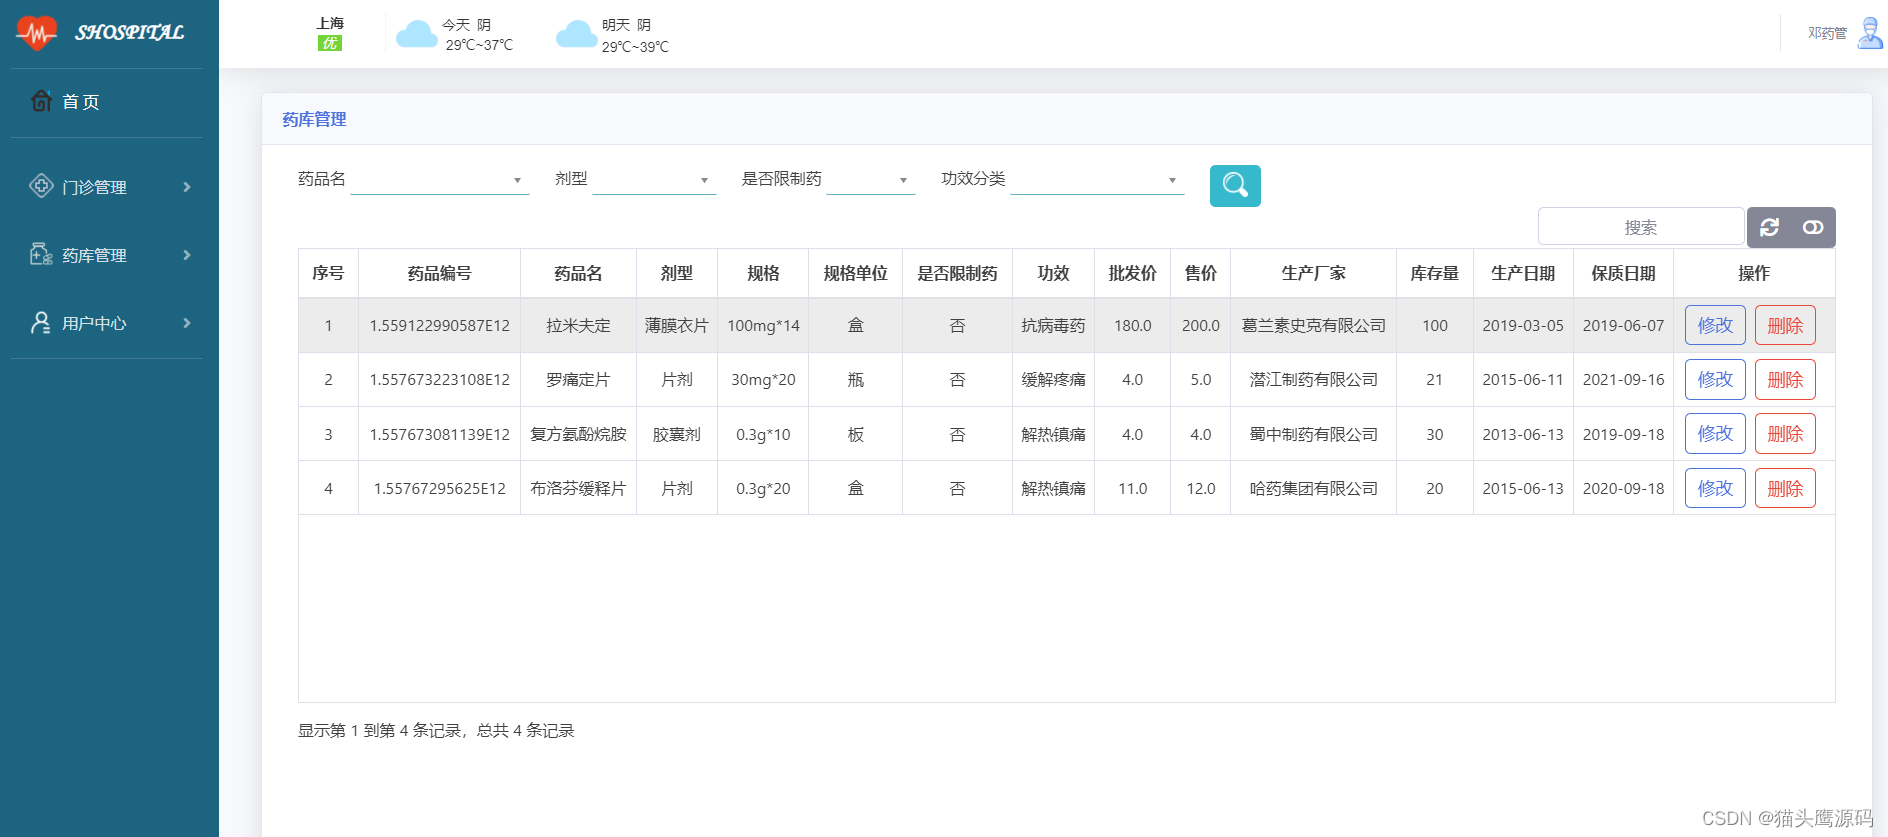
Task: Click the 药品编号 column header
Action: tap(439, 273)
